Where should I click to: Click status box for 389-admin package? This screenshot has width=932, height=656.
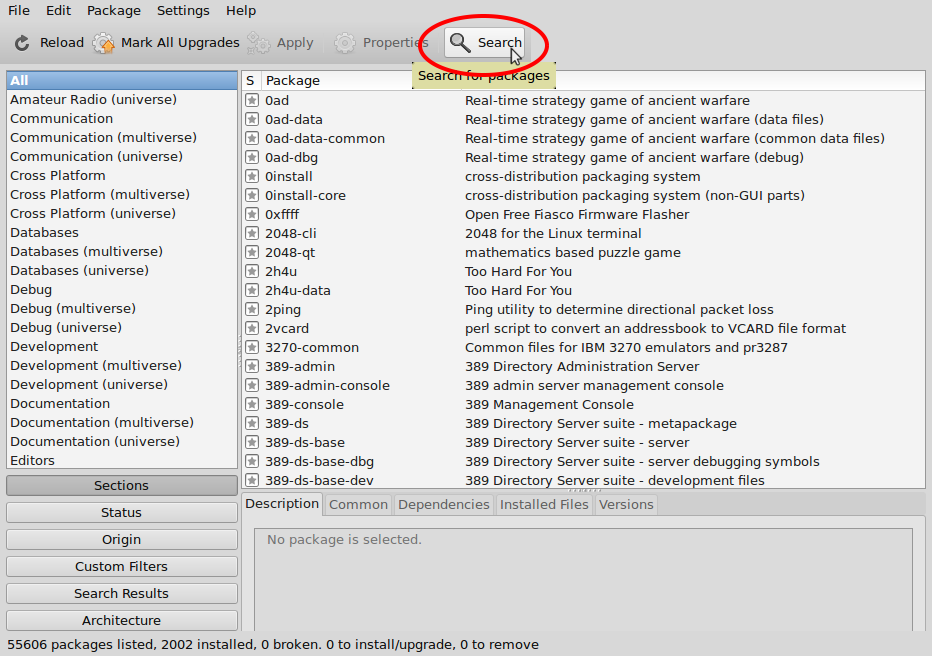(x=252, y=367)
